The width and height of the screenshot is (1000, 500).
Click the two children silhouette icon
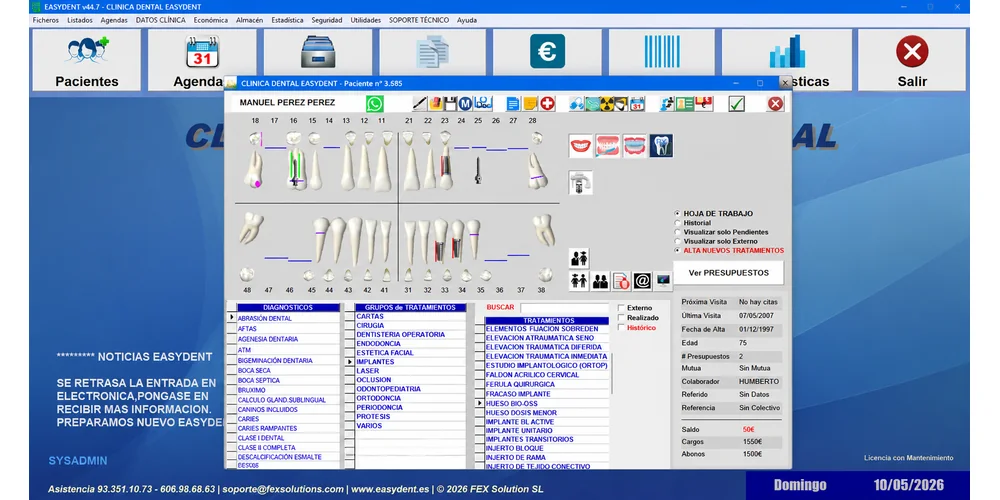click(579, 281)
